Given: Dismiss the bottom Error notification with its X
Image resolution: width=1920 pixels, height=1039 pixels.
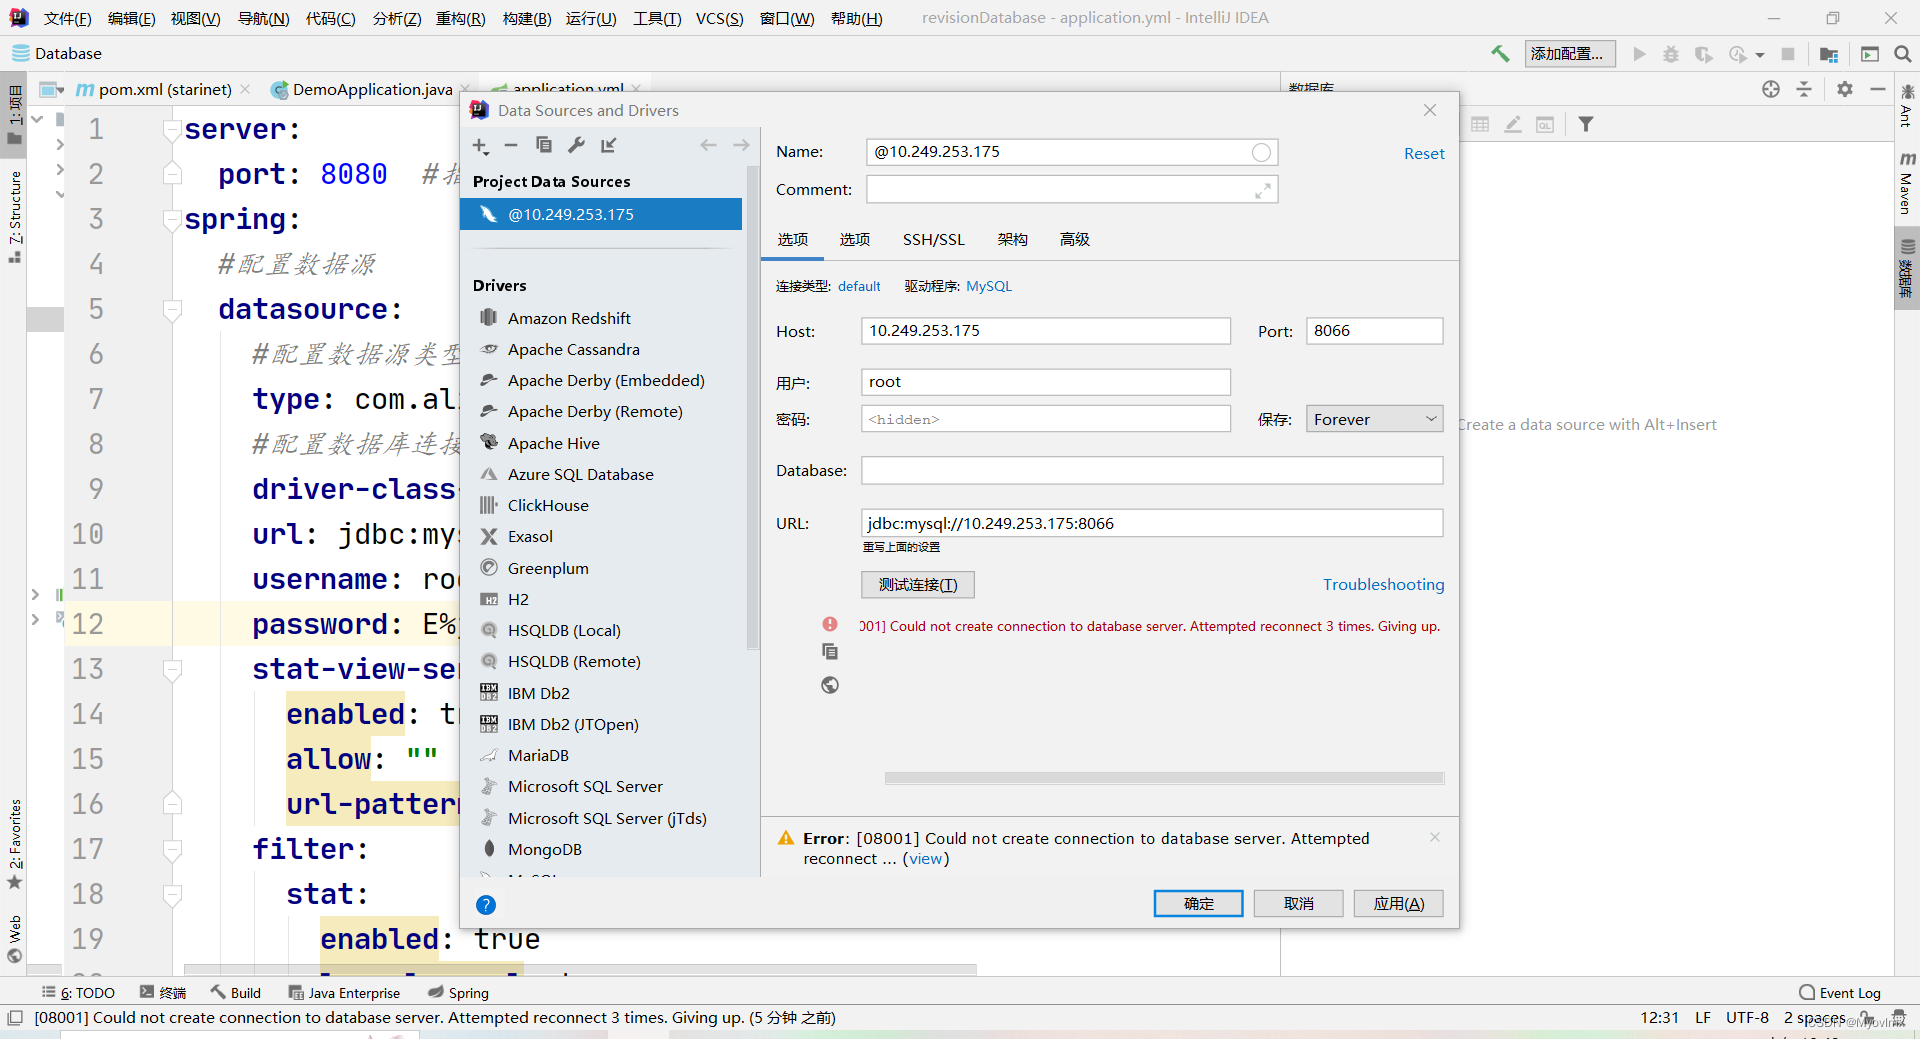Looking at the screenshot, I should coord(1435,837).
